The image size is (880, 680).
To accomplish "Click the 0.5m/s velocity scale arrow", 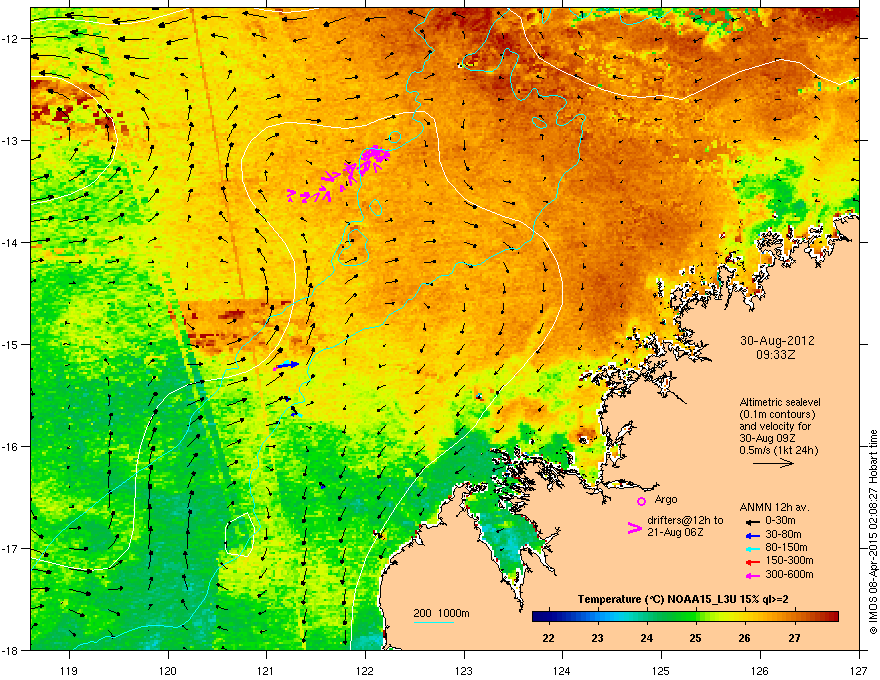I will click(x=773, y=463).
